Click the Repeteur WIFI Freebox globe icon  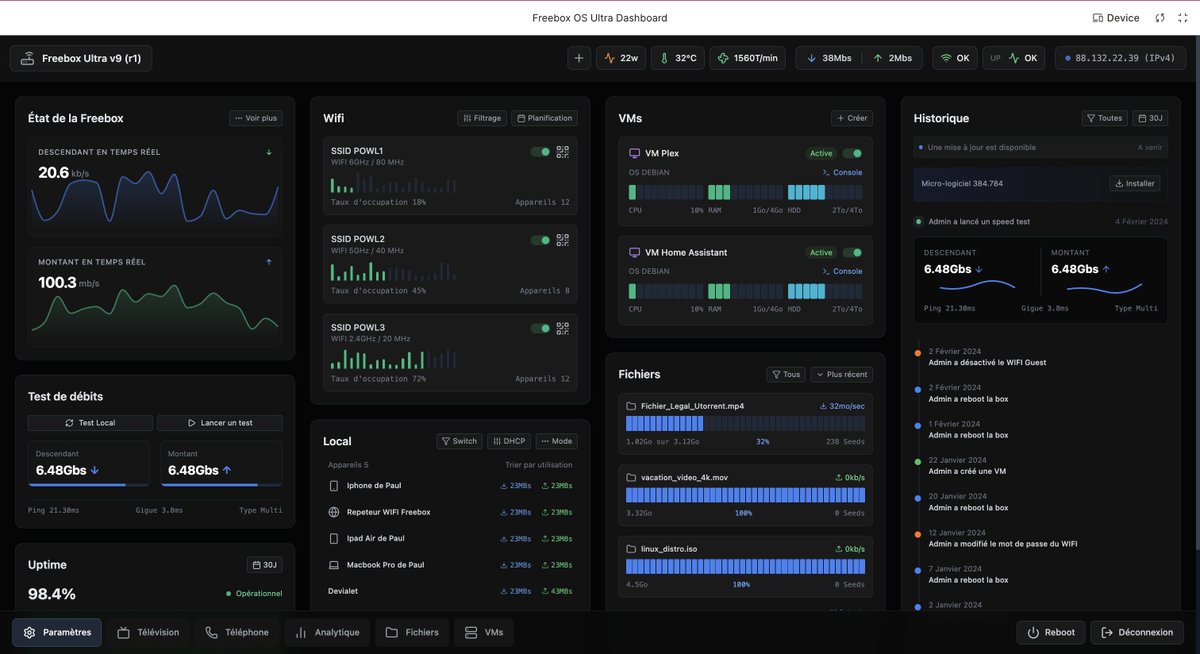[334, 512]
